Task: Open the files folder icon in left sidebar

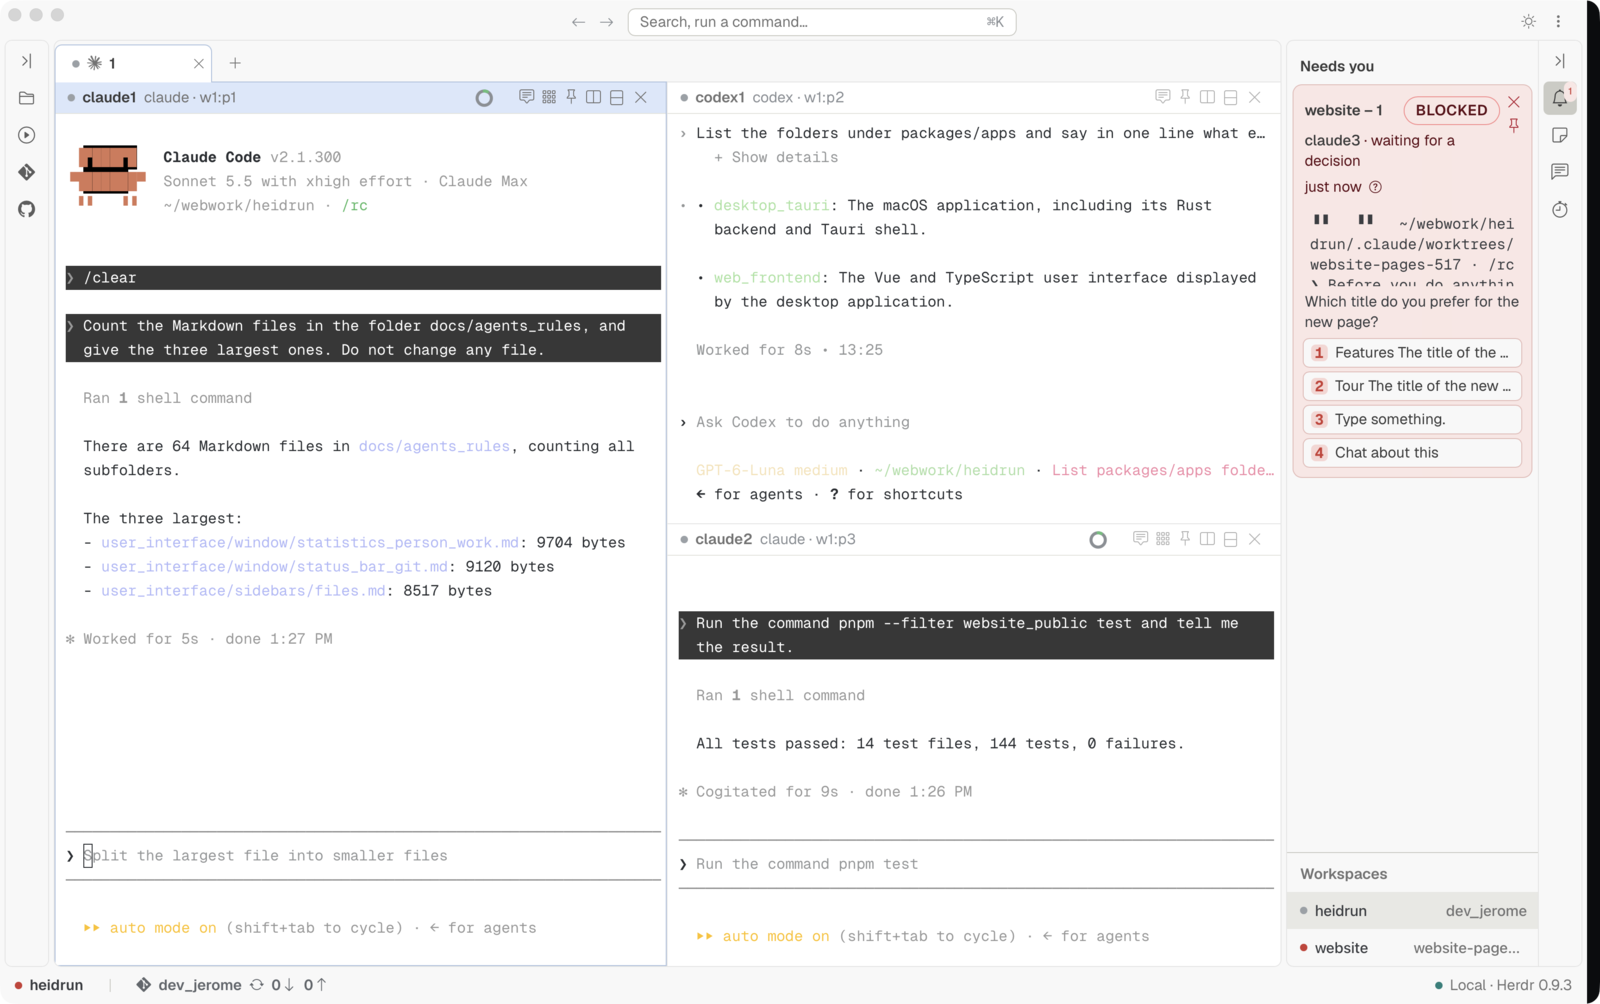Action: (27, 98)
